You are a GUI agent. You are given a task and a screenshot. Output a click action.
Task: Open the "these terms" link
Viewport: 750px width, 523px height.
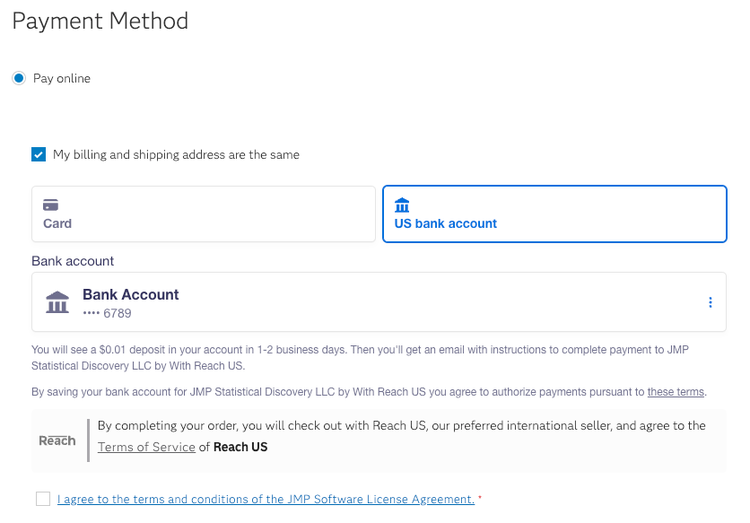[676, 392]
